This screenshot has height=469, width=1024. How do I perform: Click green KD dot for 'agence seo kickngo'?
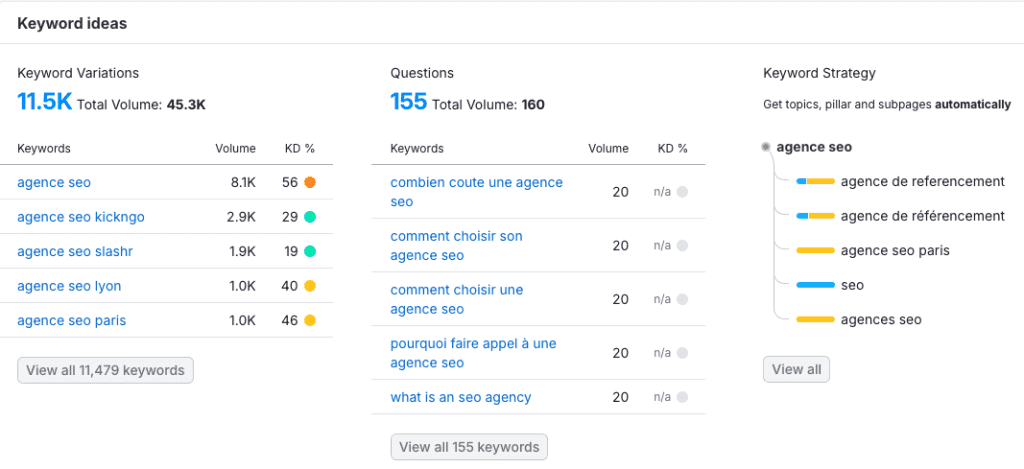pyautogui.click(x=310, y=217)
